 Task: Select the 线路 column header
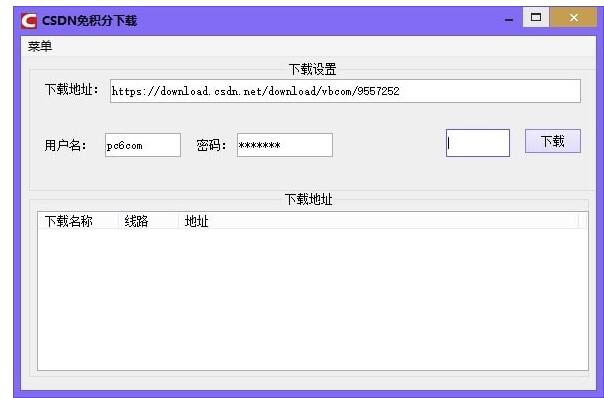[148, 221]
